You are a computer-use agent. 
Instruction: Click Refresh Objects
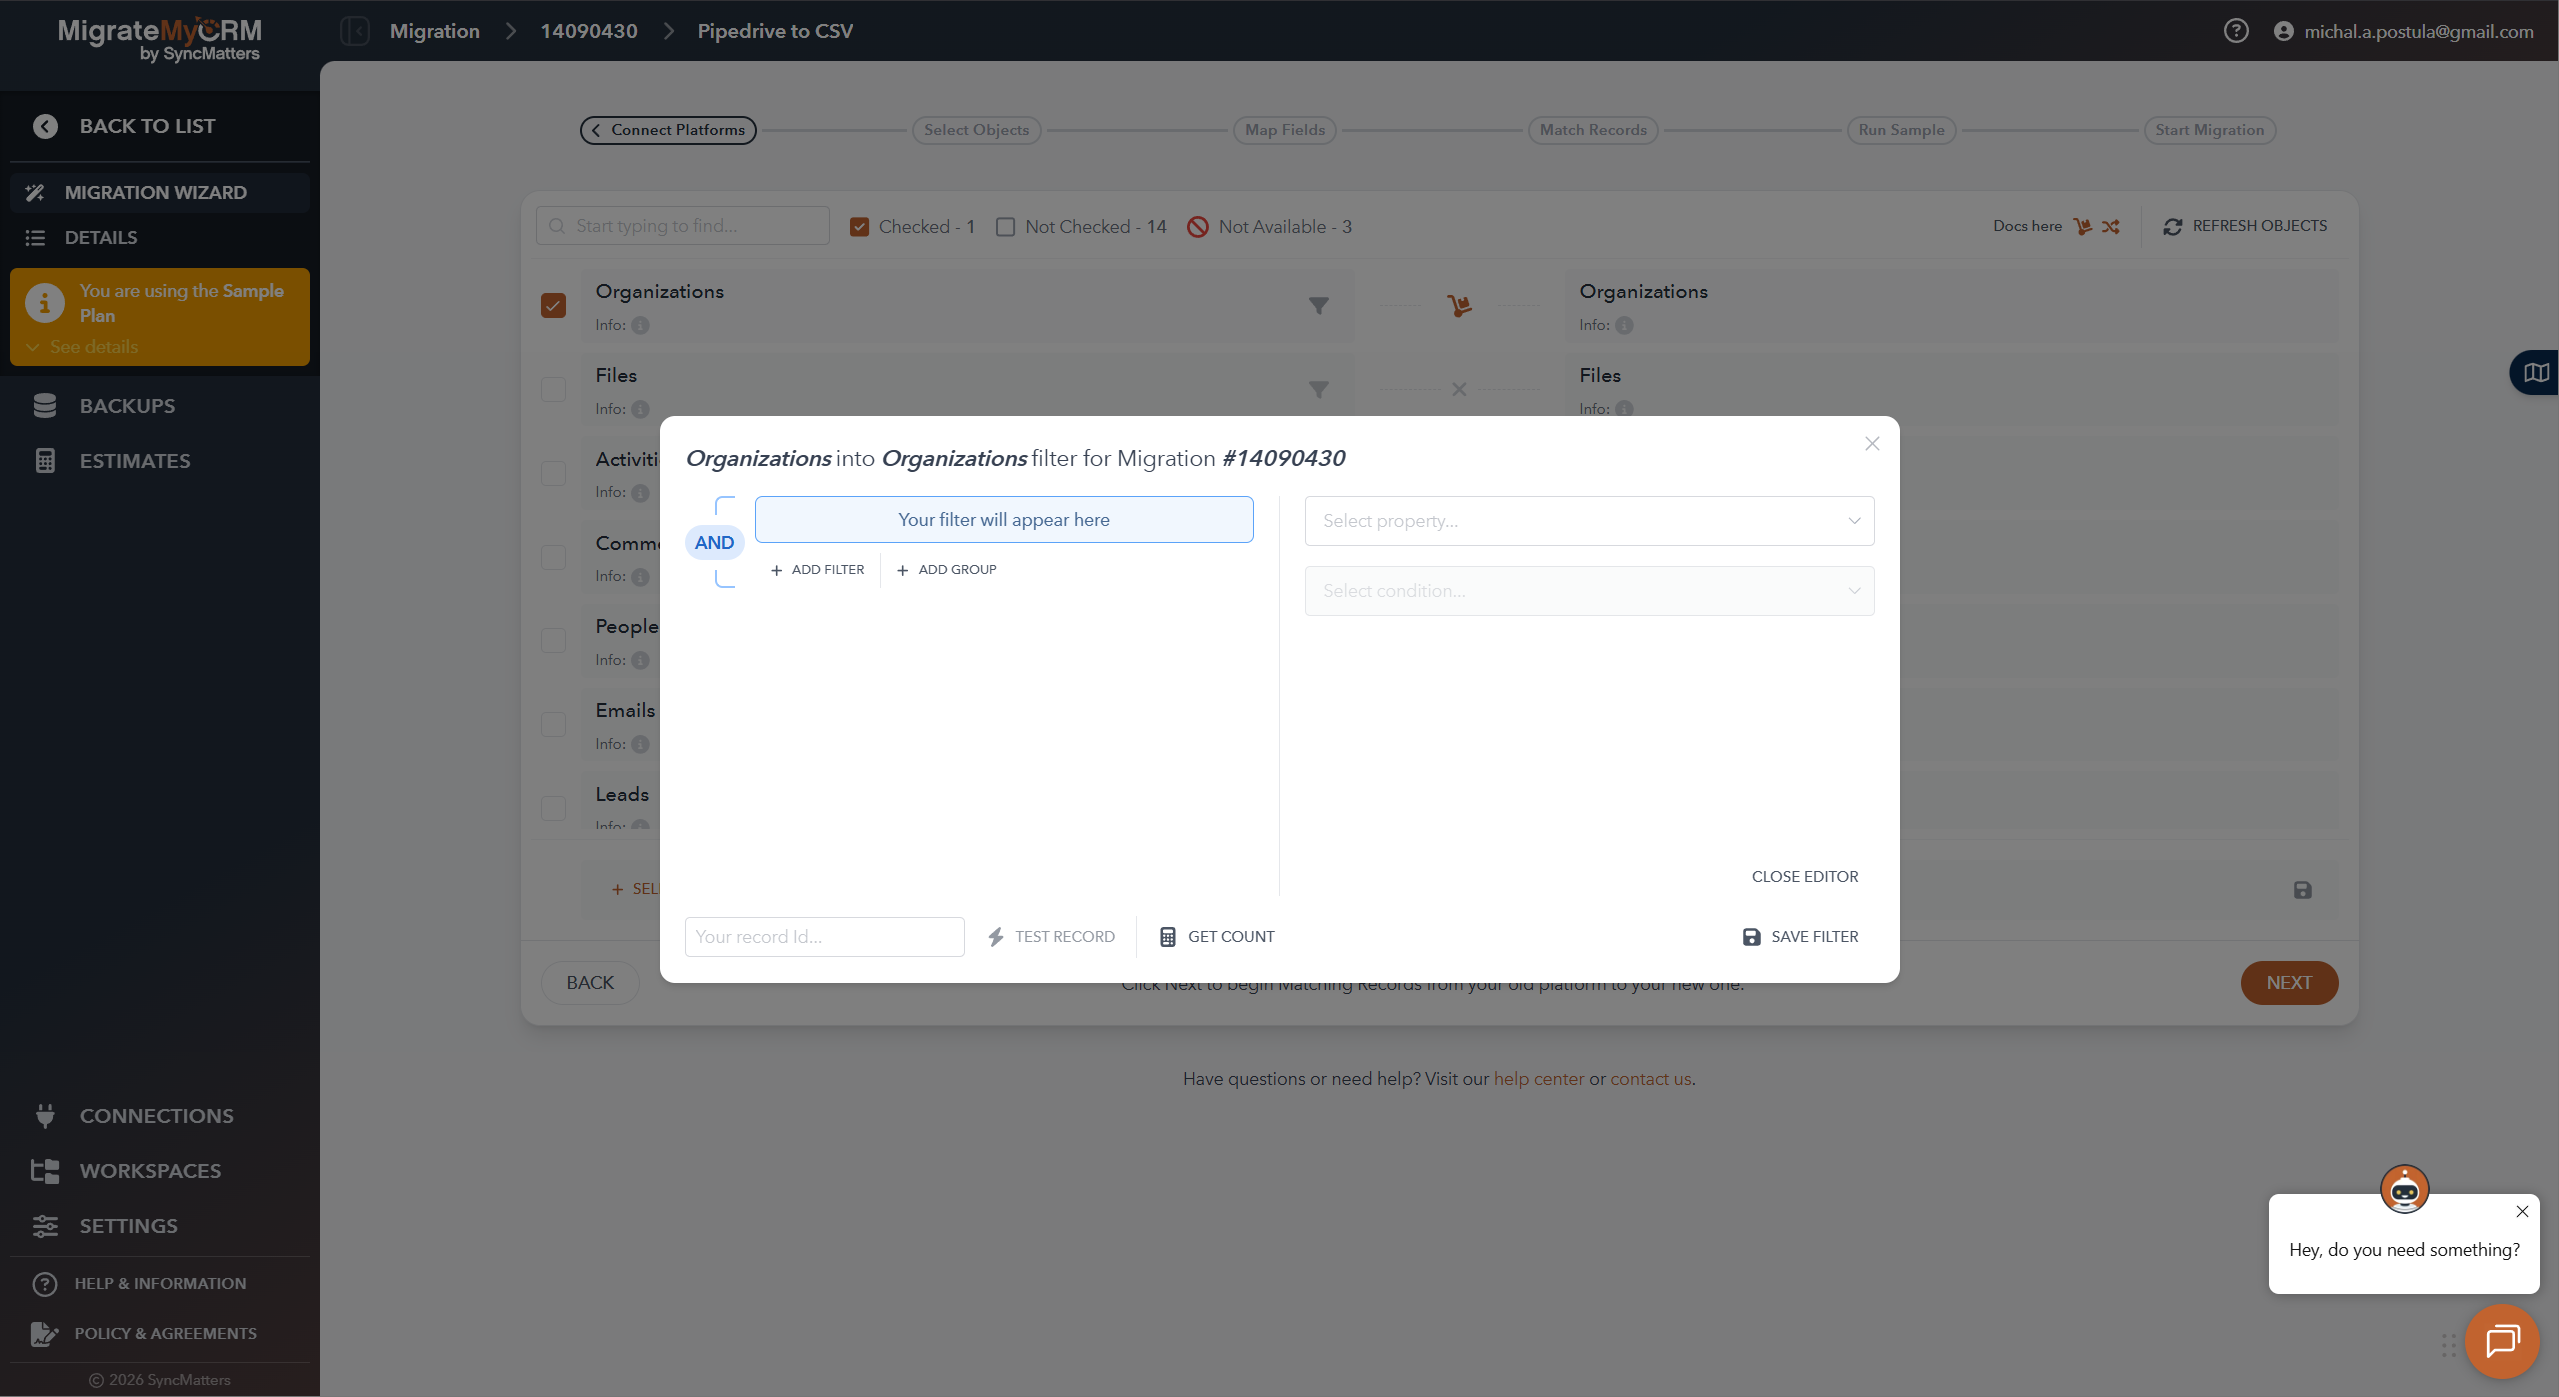(x=2245, y=226)
